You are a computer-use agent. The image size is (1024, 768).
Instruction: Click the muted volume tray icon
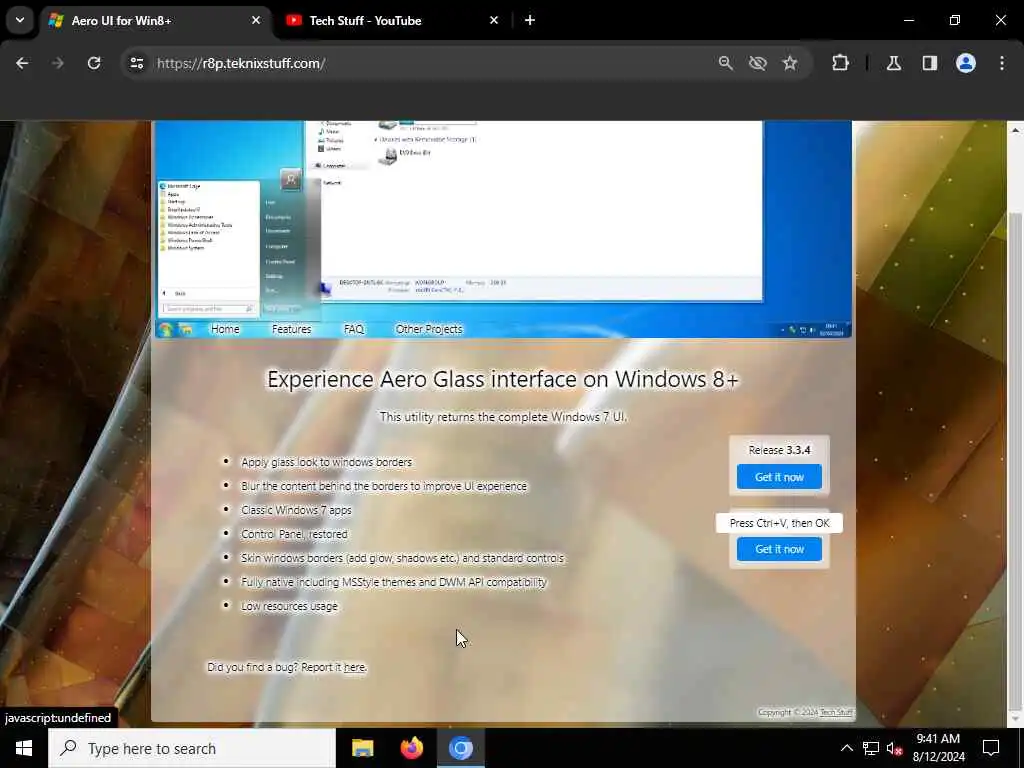tap(893, 749)
